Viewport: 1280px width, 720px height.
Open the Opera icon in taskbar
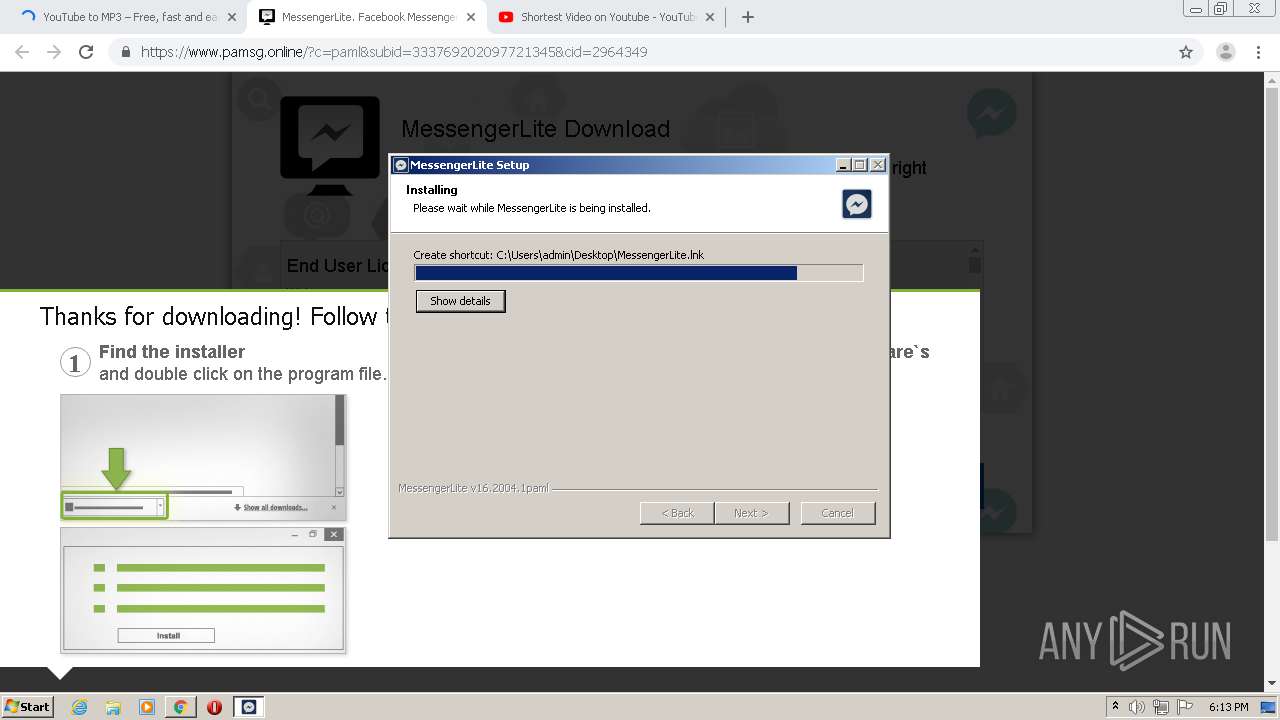pos(214,707)
